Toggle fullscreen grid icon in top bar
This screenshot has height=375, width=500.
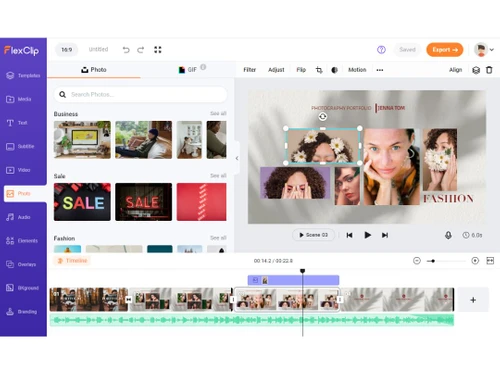click(158, 50)
